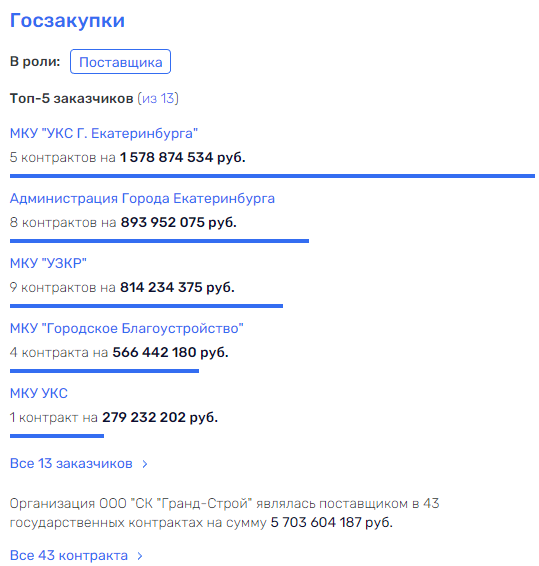Viewport: 539px width, 566px height.
Task: Open МКУ "УКС Г. Екатеринбурга" customer link
Action: coord(104,134)
